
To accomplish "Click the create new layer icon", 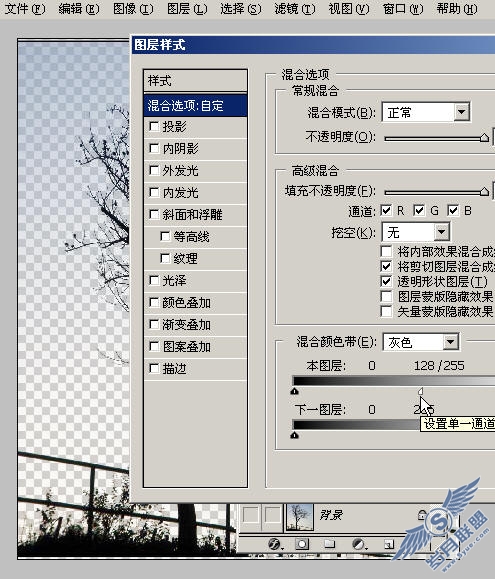I will (389, 544).
